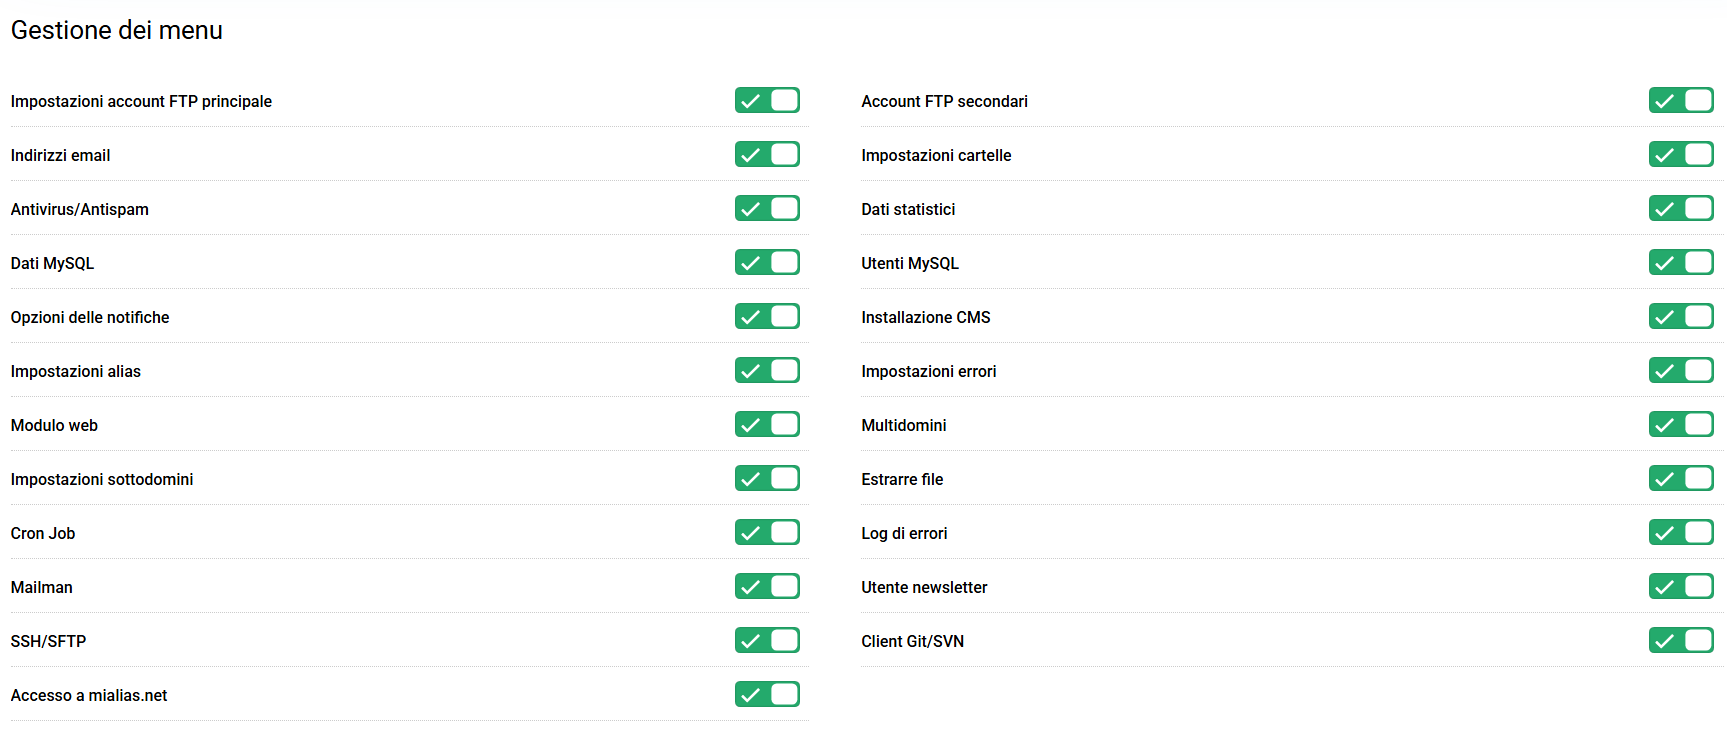Toggle Accesso a mialias.net switch
1727x731 pixels.
[767, 695]
